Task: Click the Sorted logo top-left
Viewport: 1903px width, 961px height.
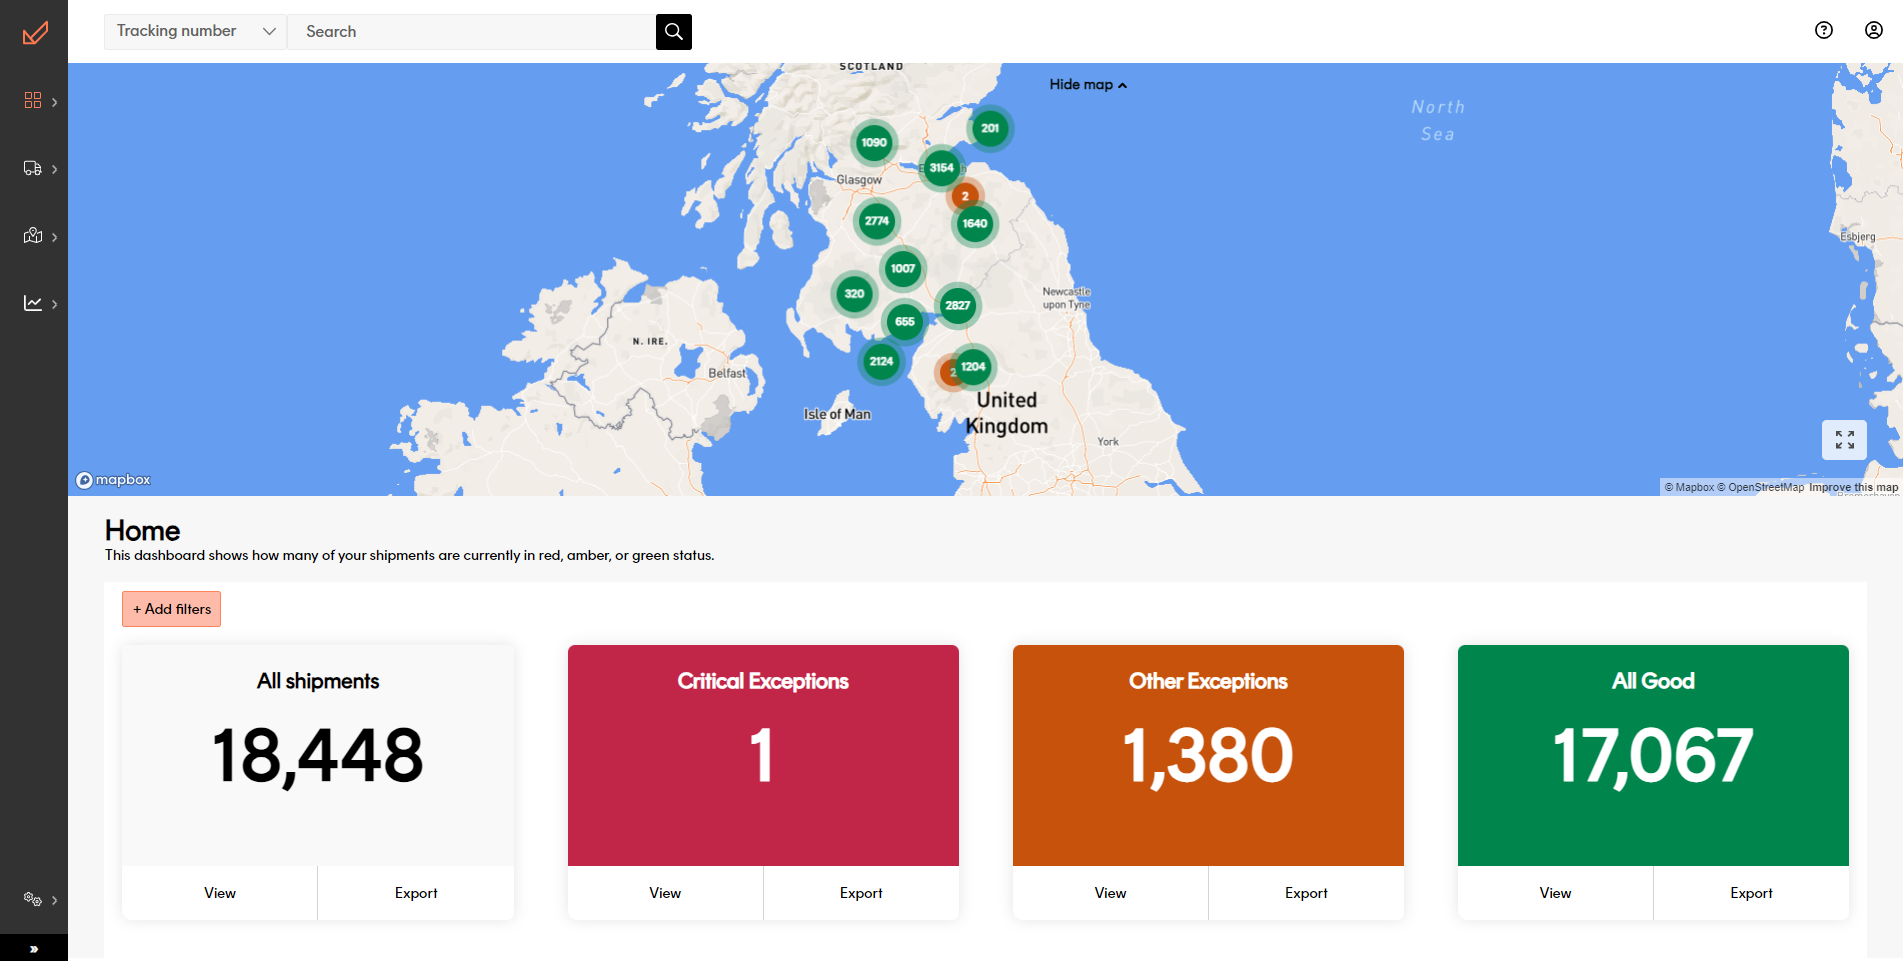Action: coord(34,31)
